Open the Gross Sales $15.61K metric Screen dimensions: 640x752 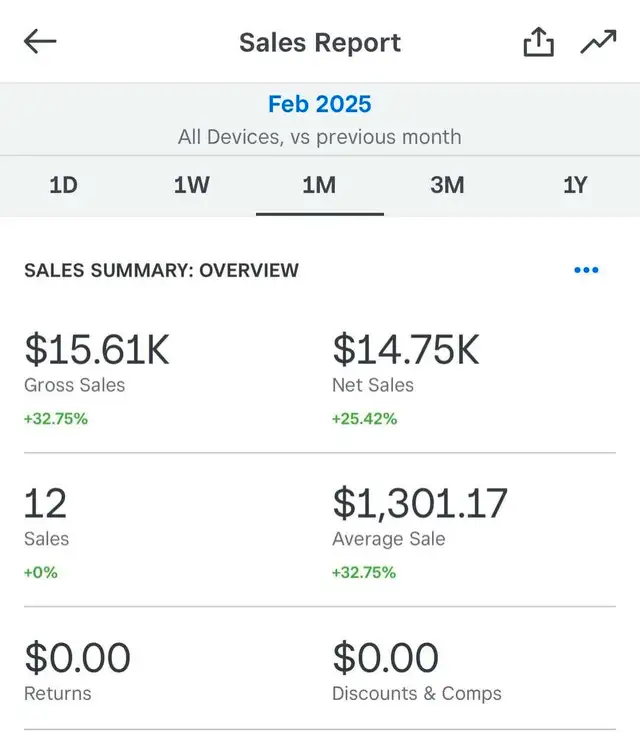(97, 351)
